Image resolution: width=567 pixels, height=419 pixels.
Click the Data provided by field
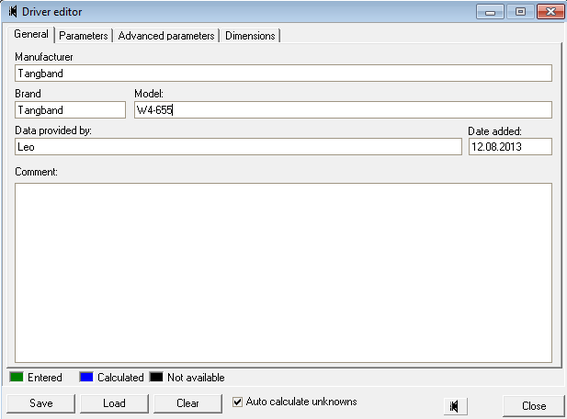point(238,147)
